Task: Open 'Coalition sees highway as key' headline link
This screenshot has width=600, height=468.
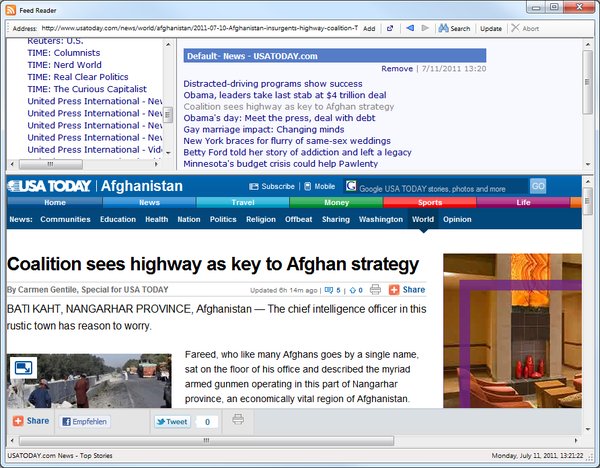Action: click(289, 106)
